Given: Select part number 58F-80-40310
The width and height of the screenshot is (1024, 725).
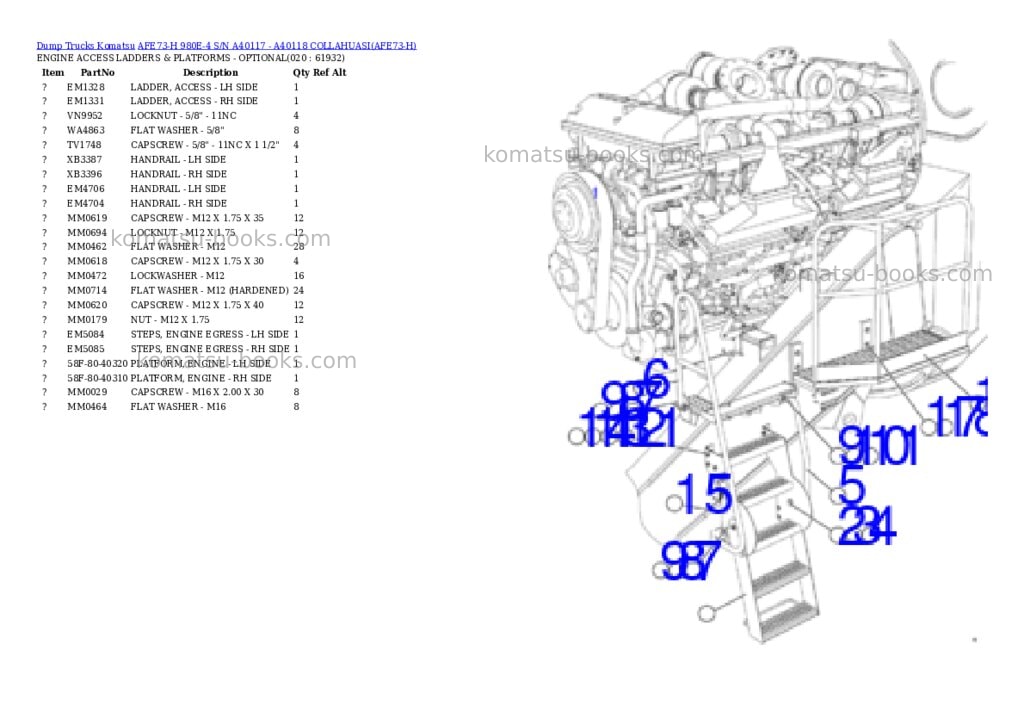Looking at the screenshot, I should [x=97, y=378].
